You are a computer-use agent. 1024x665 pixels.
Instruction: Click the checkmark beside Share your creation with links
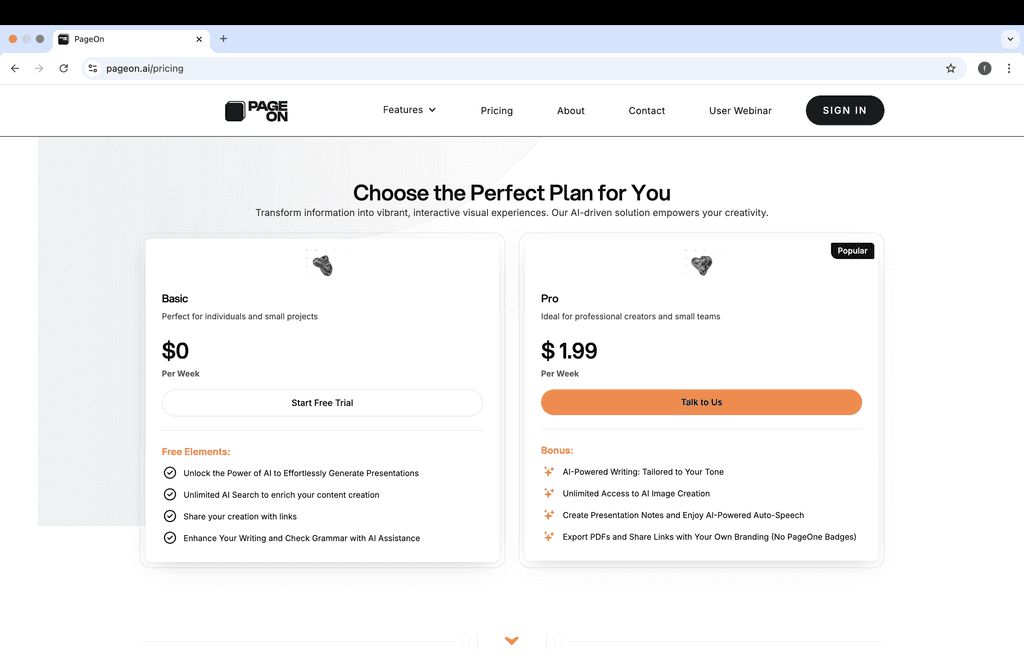(x=170, y=516)
